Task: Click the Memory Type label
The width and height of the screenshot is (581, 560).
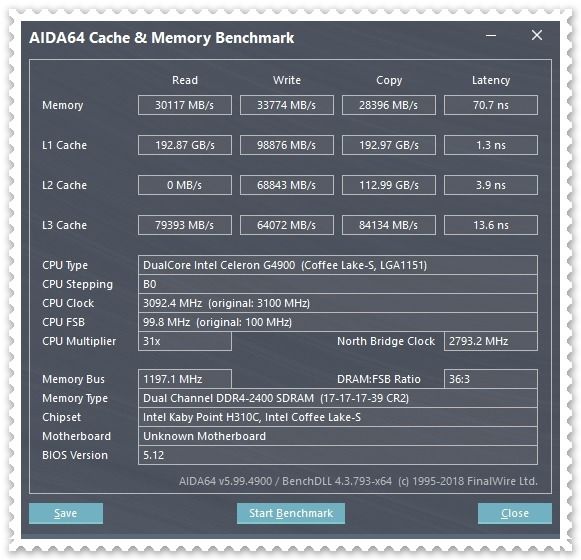Action: [x=75, y=398]
